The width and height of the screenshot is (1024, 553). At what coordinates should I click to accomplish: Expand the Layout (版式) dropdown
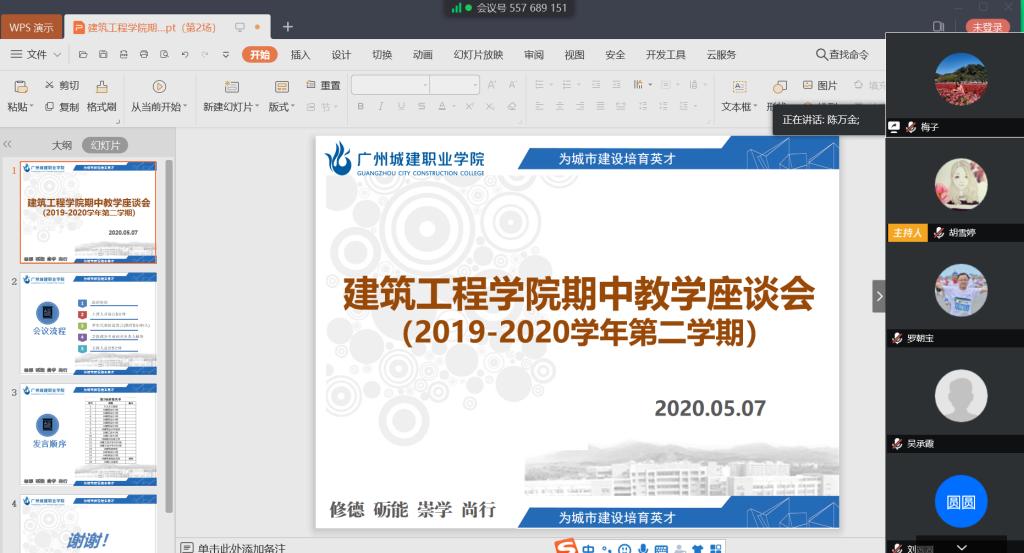(281, 107)
